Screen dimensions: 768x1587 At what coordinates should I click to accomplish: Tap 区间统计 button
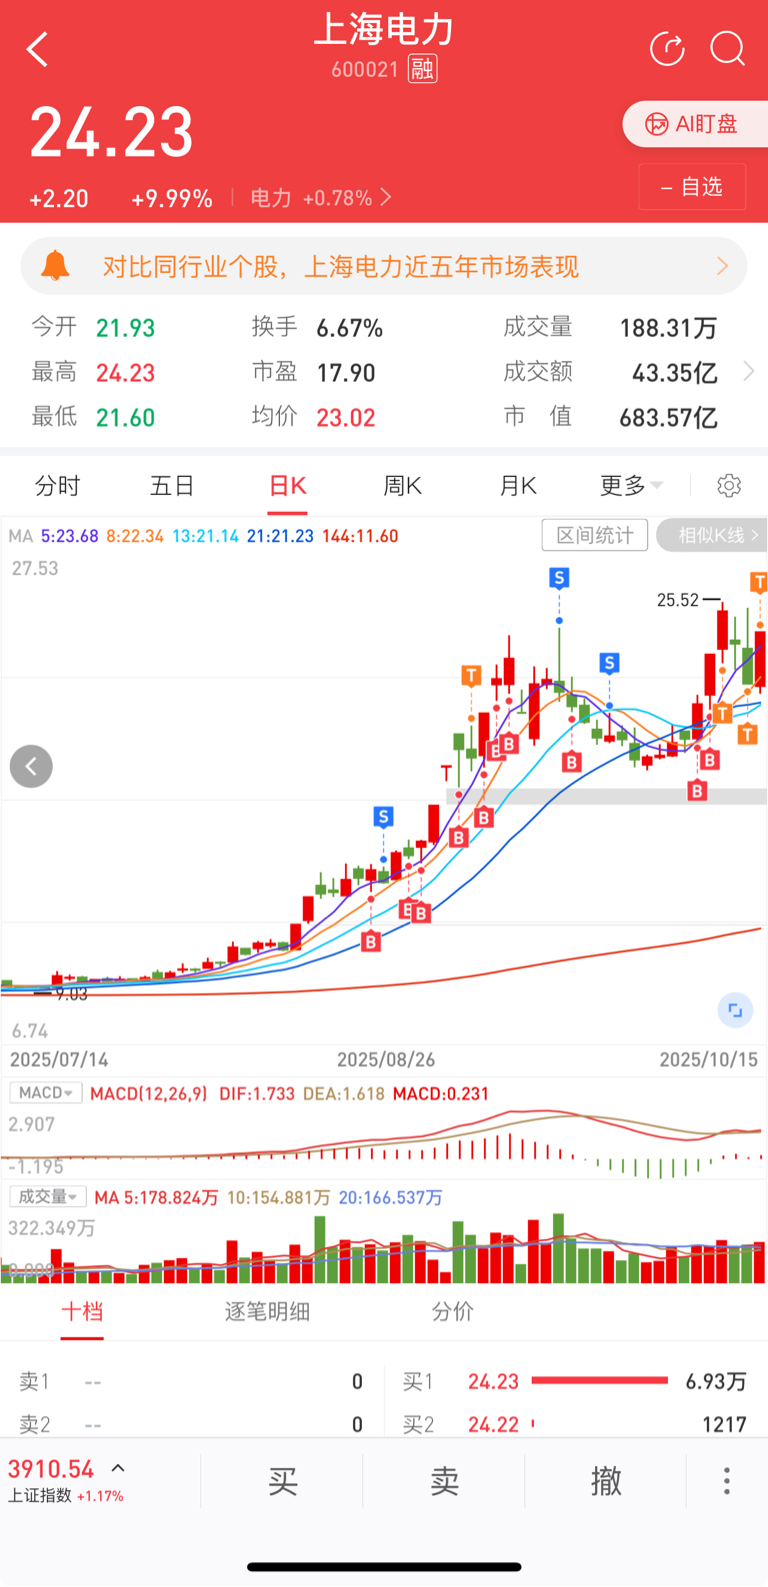(x=595, y=535)
